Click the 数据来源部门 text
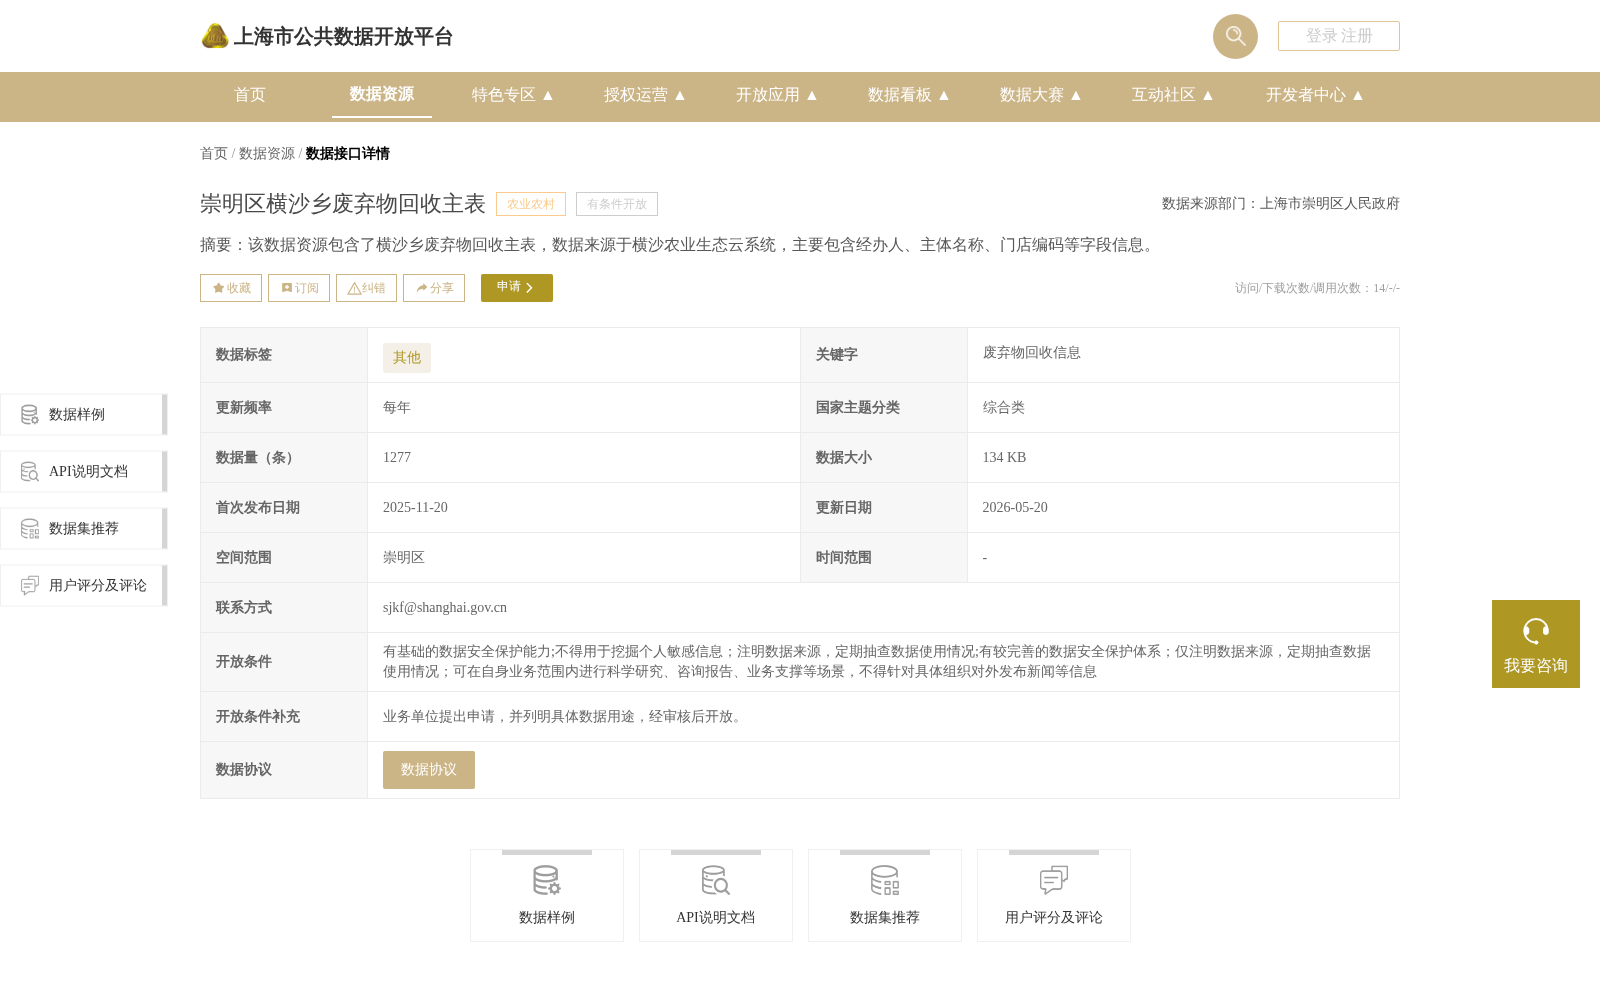This screenshot has width=1600, height=1000. coord(1281,204)
